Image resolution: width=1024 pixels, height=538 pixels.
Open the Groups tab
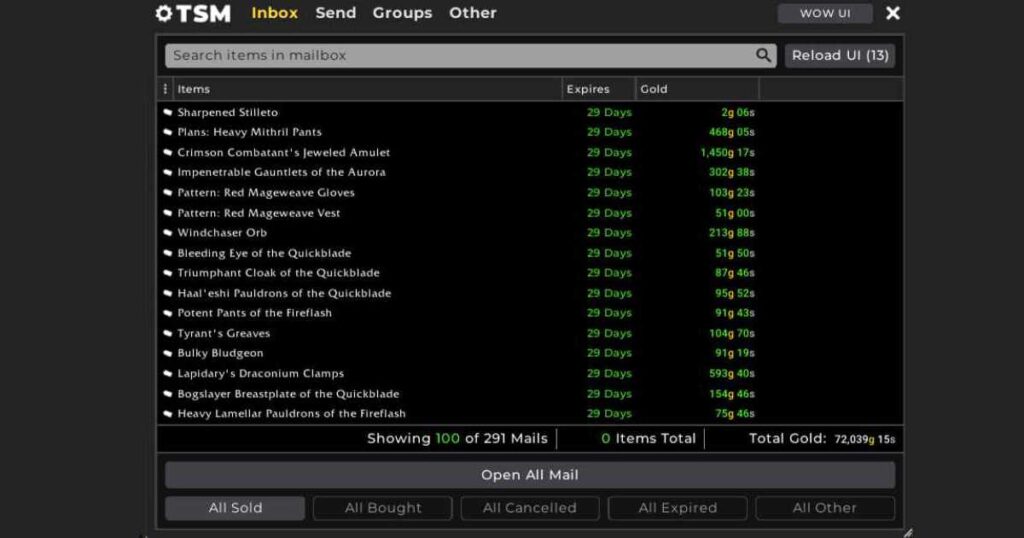tap(402, 13)
